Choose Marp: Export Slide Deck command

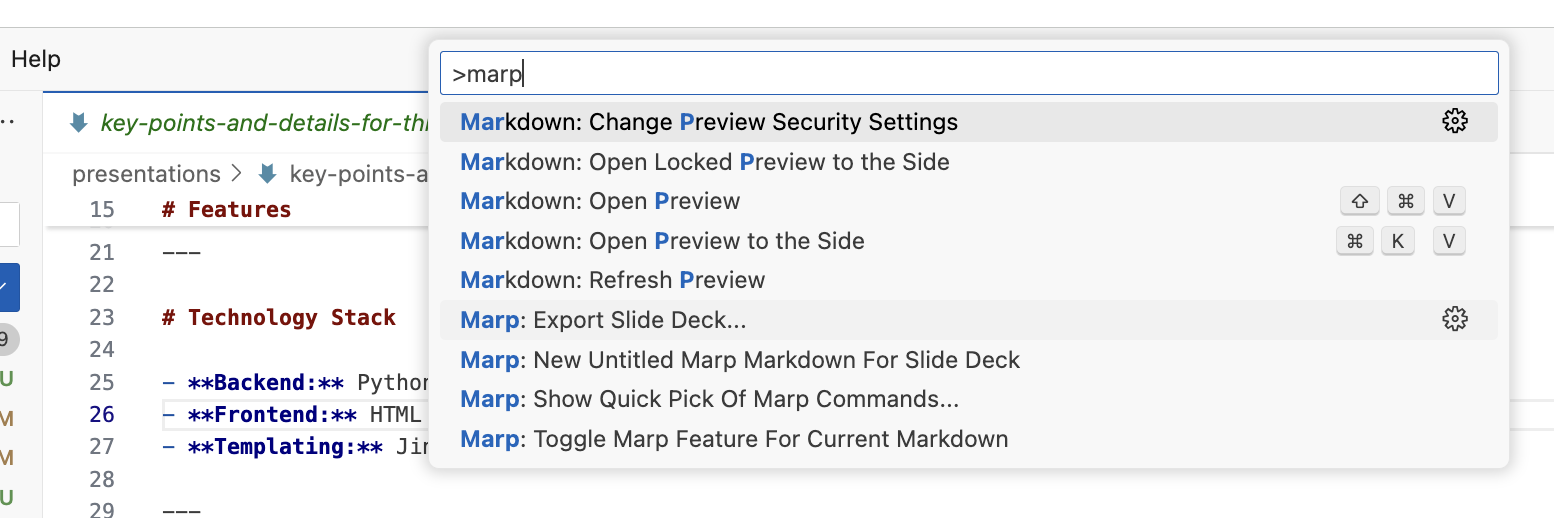tap(603, 320)
